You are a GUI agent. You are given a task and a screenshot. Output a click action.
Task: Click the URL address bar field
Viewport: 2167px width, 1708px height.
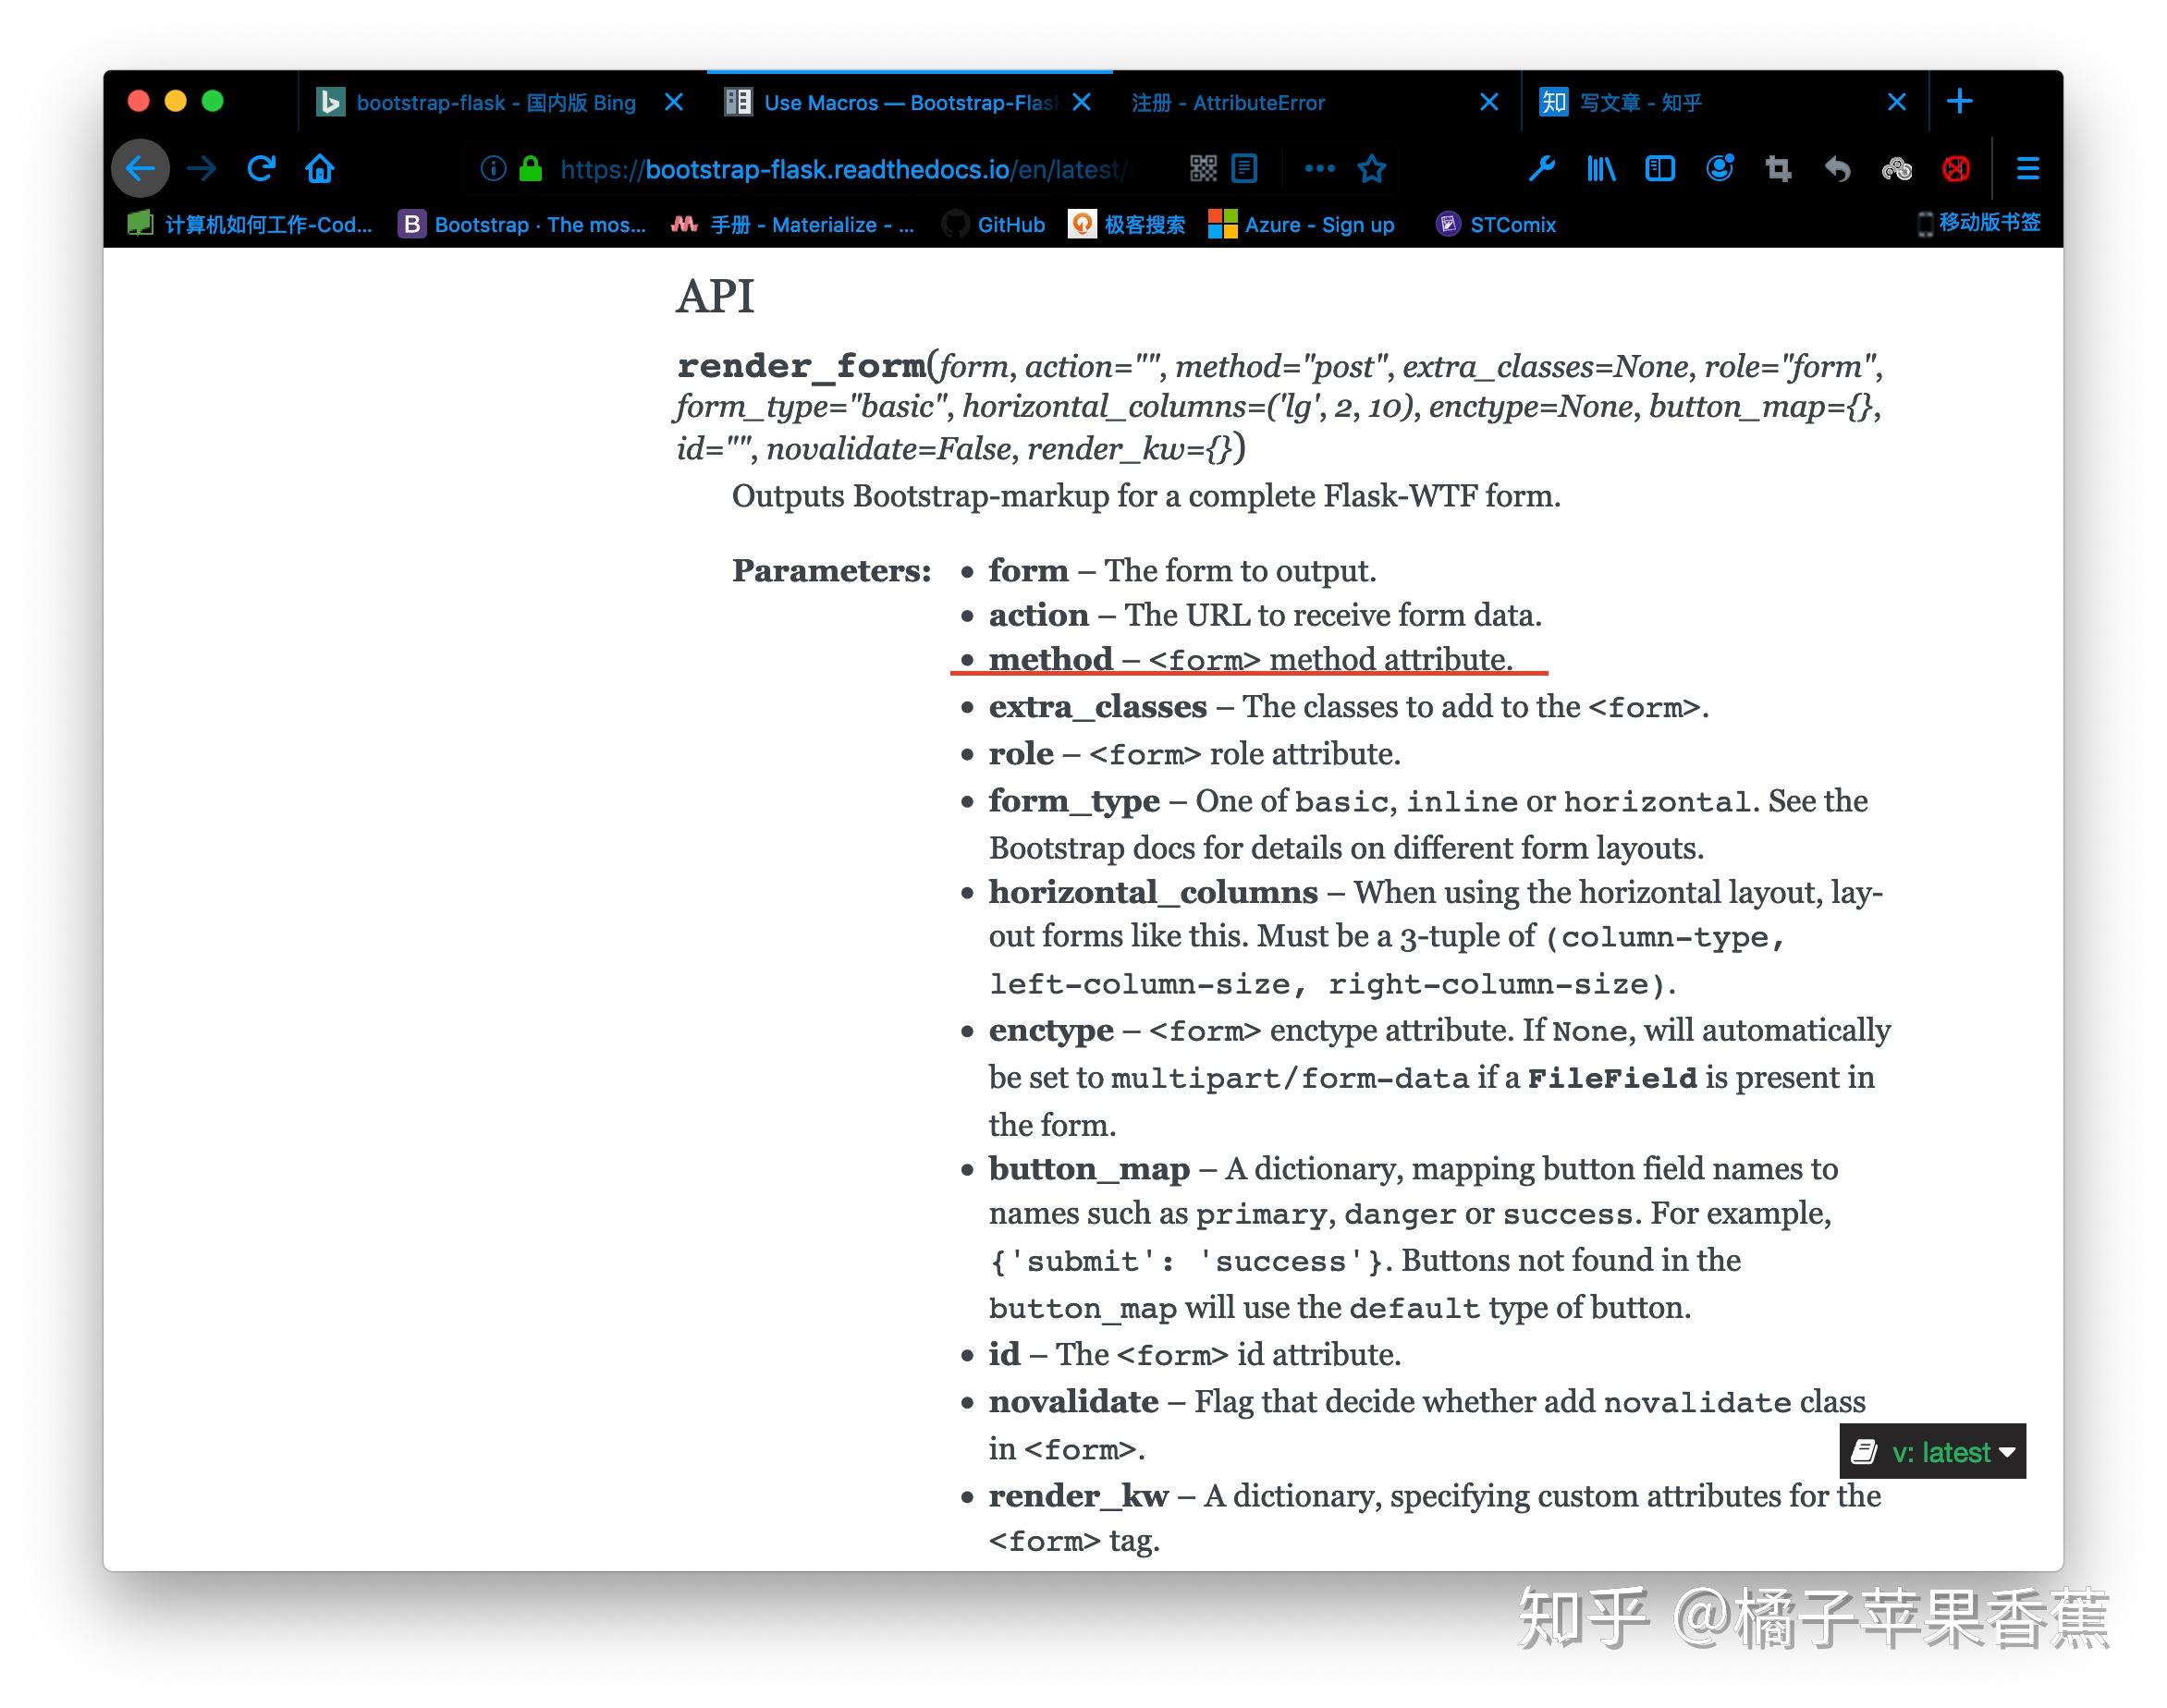pyautogui.click(x=840, y=169)
